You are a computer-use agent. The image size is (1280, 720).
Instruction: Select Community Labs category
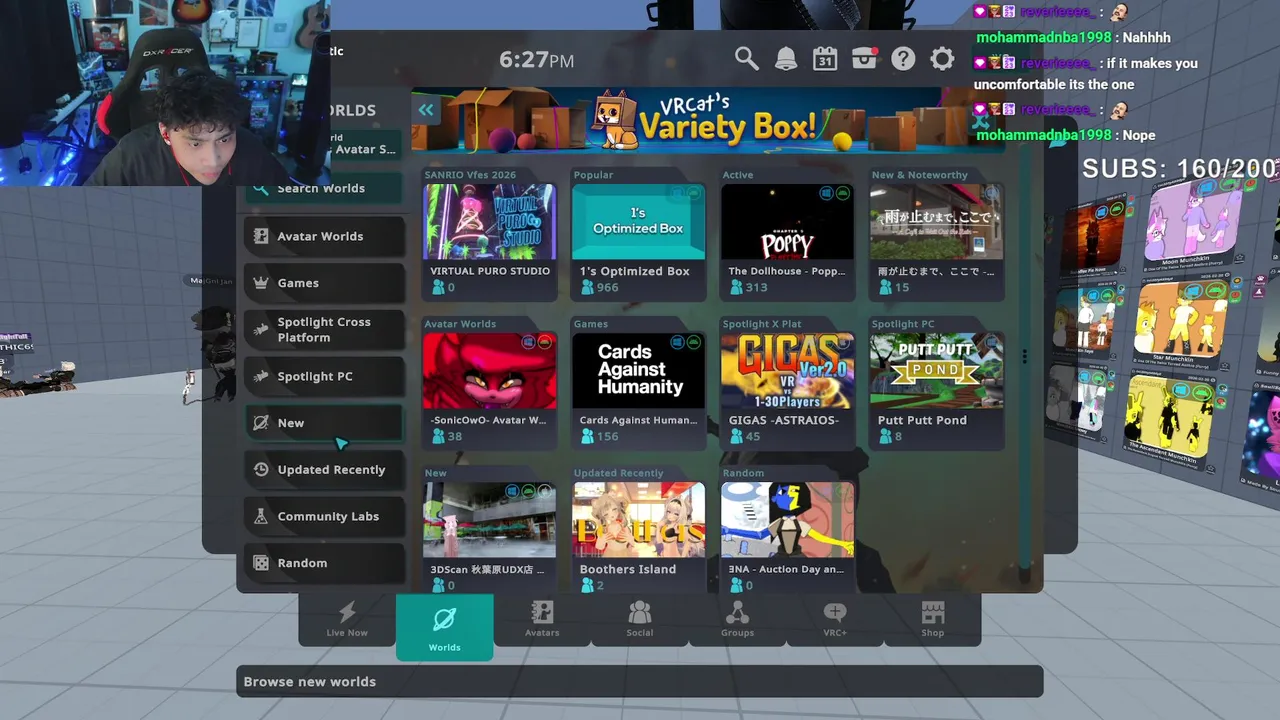coord(325,516)
